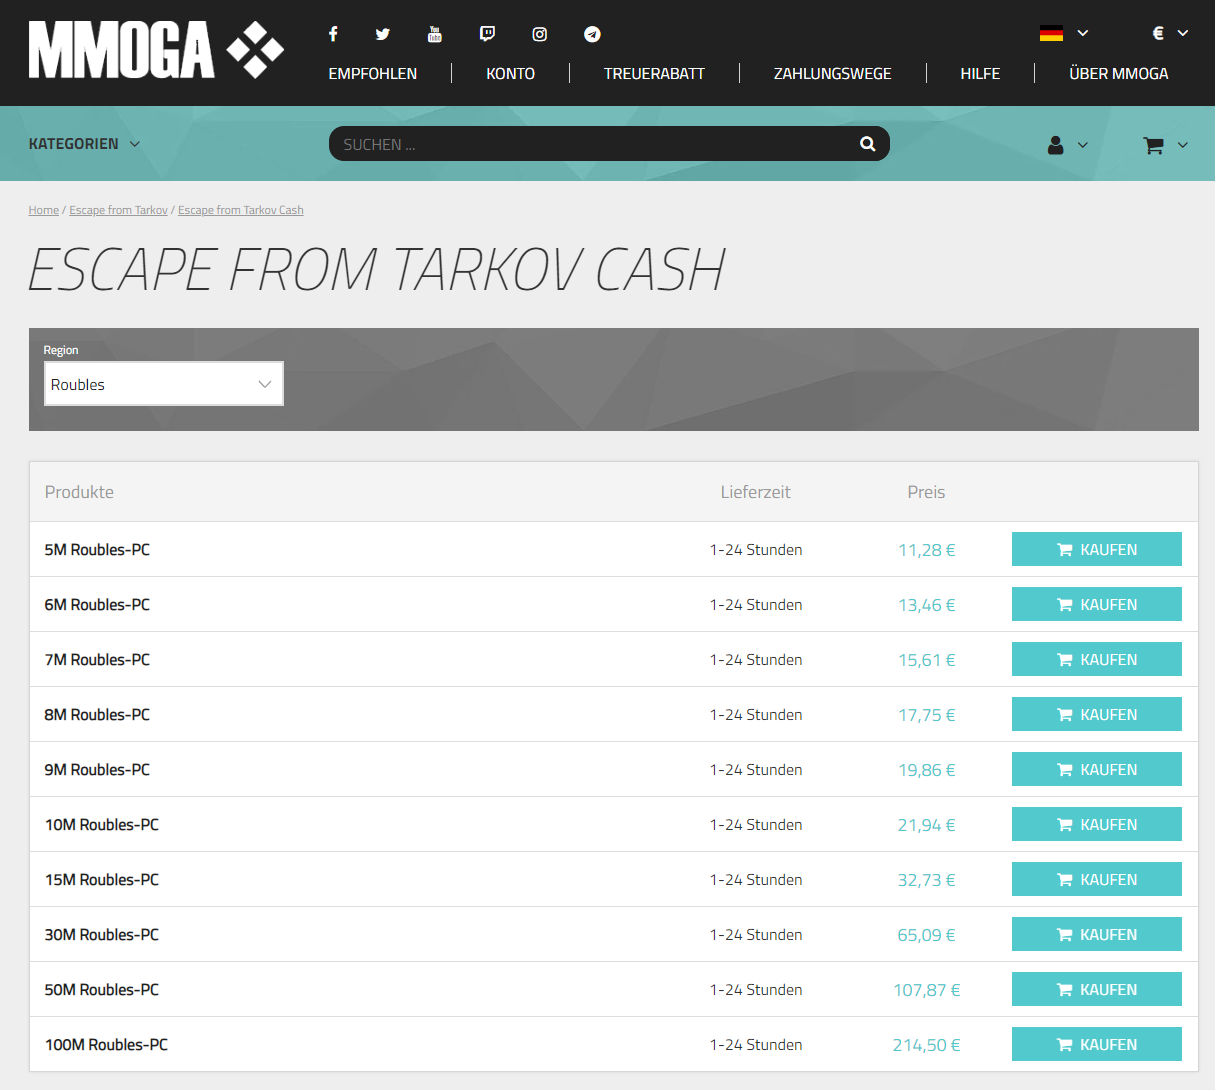
Task: Click the user account icon
Action: 1055,145
